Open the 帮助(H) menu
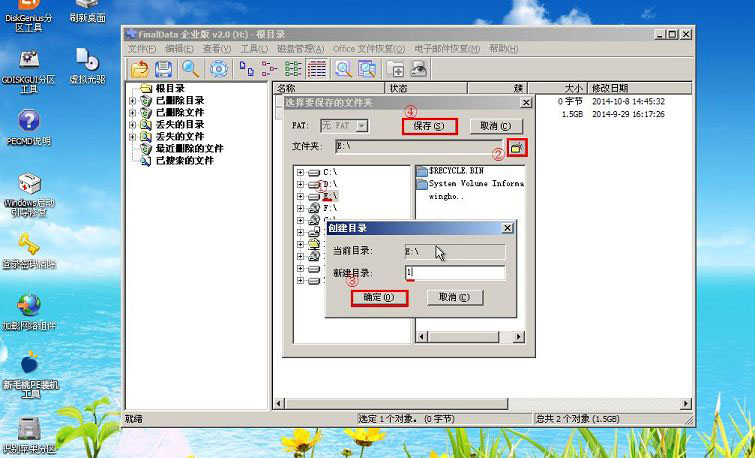Viewport: 755px width, 458px height. 503,49
